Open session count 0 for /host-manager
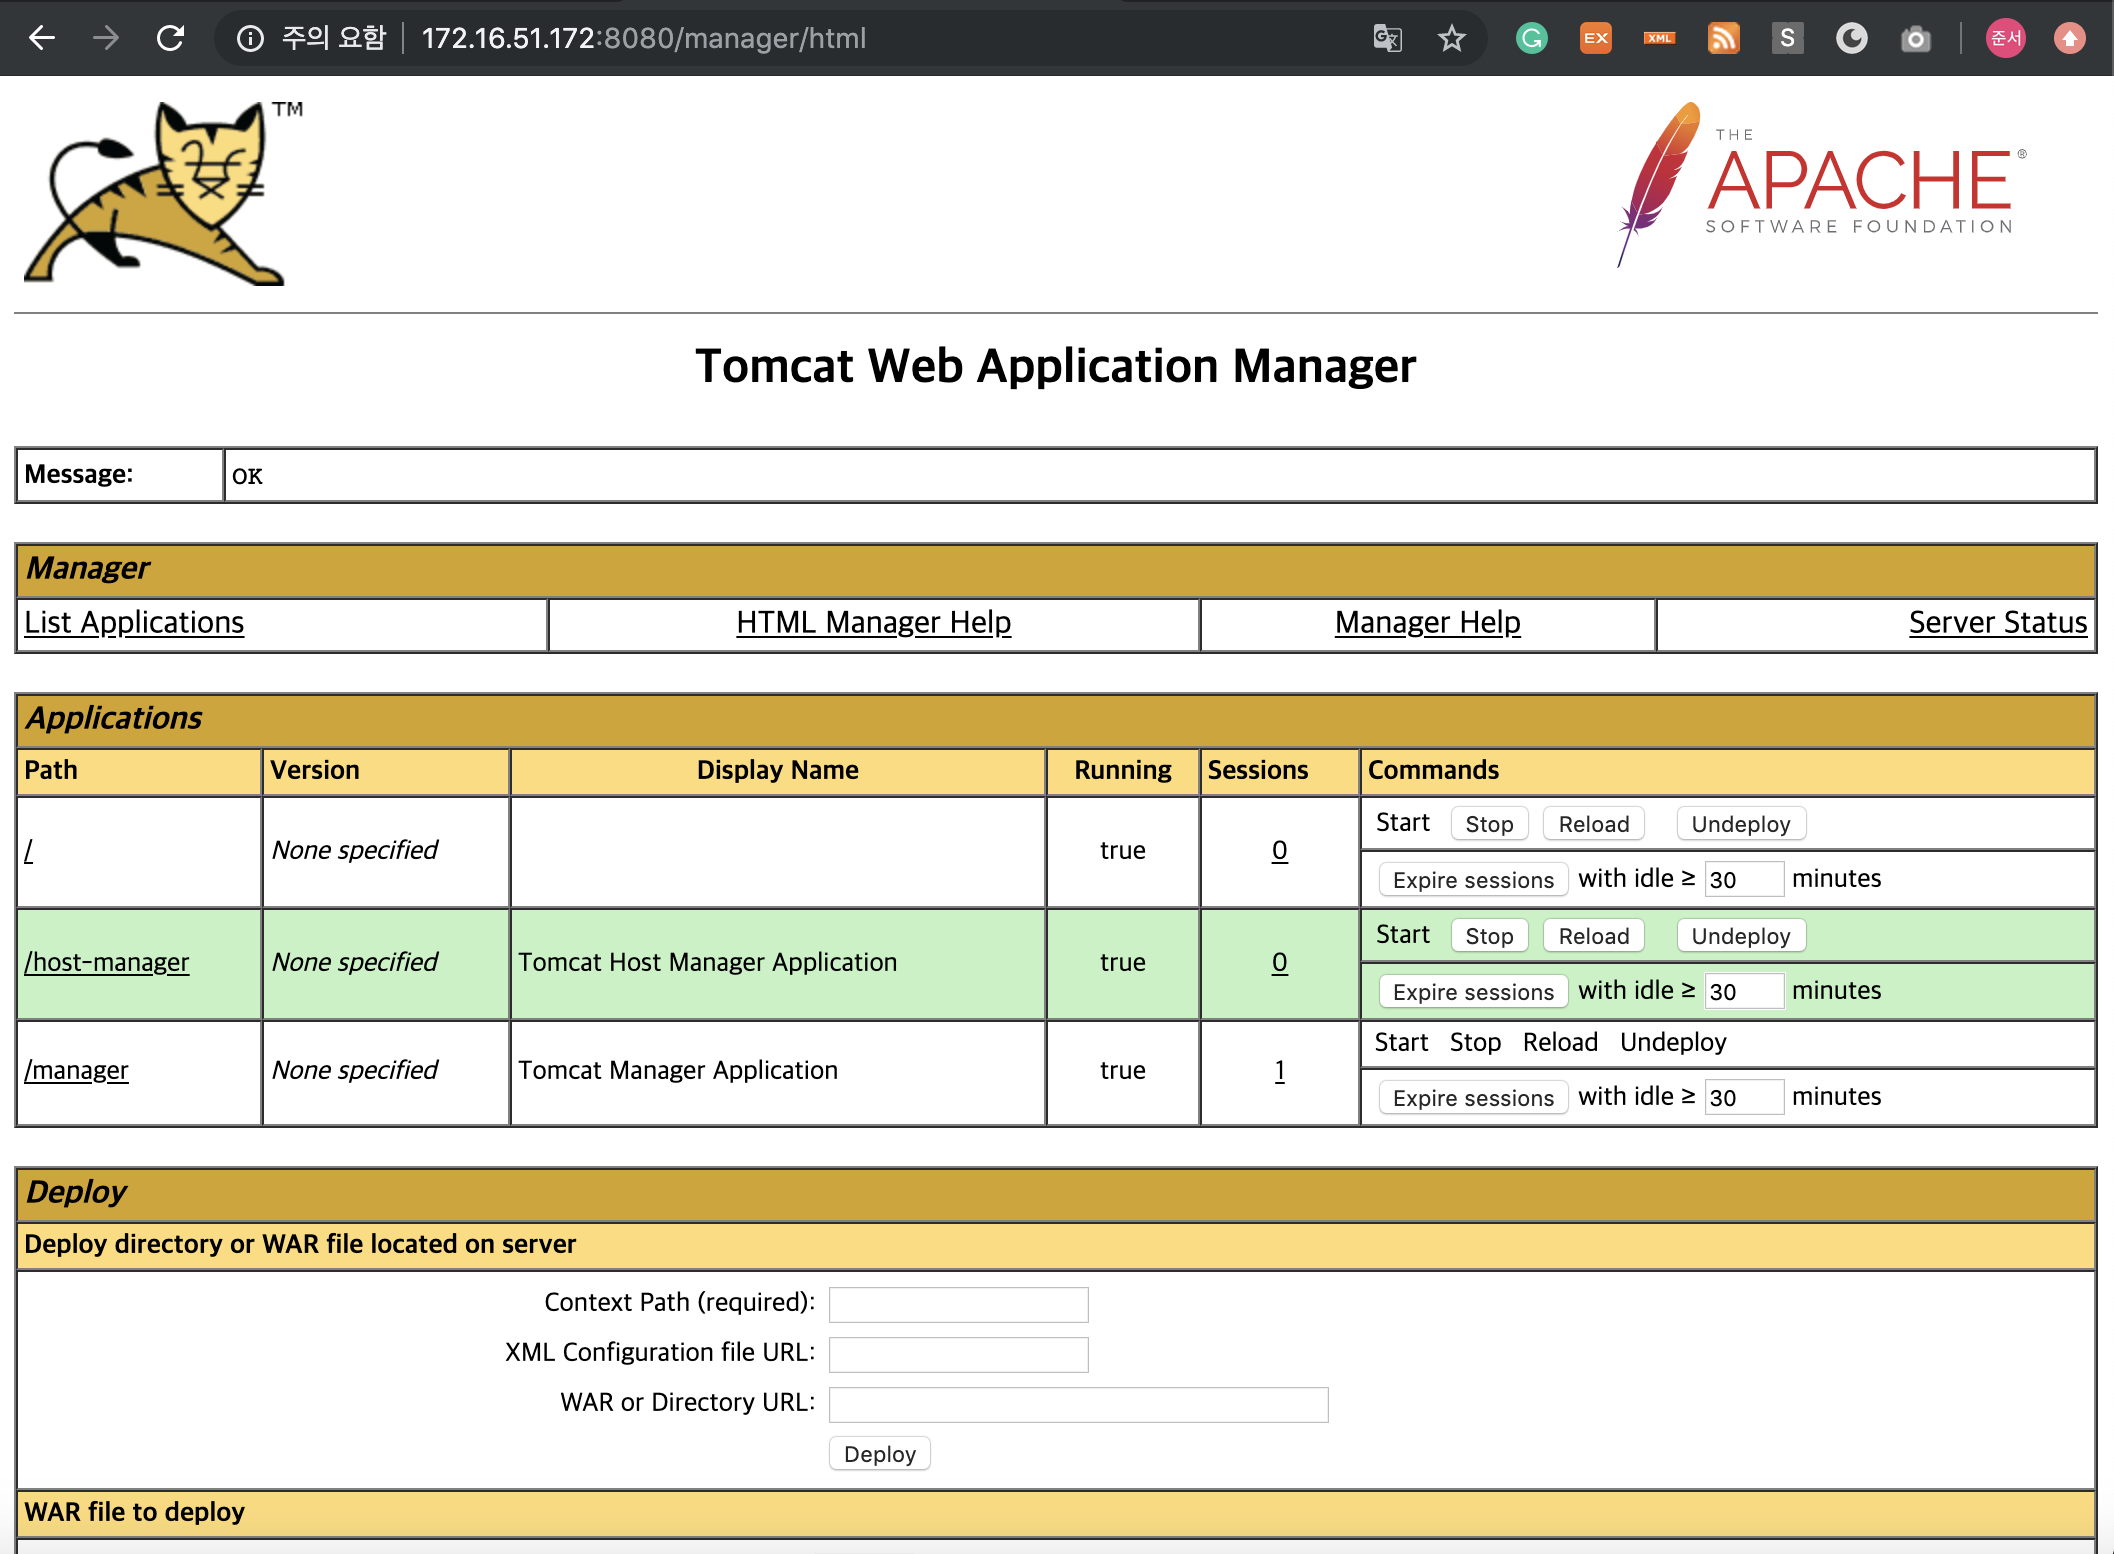Screen dimensions: 2114x1554 point(1279,962)
